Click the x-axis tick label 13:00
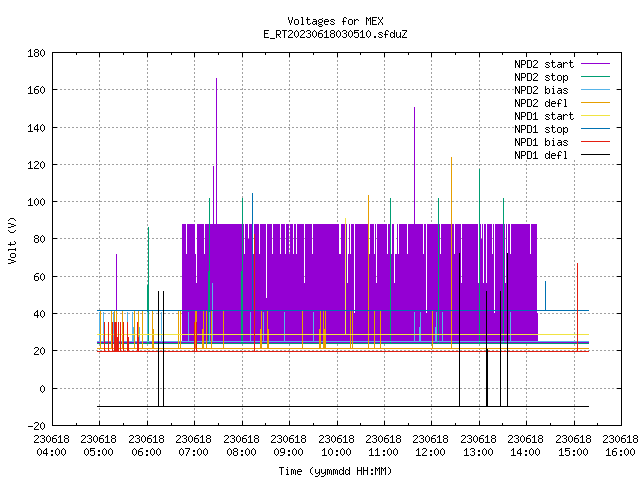This screenshot has height=480, width=640. (x=478, y=452)
